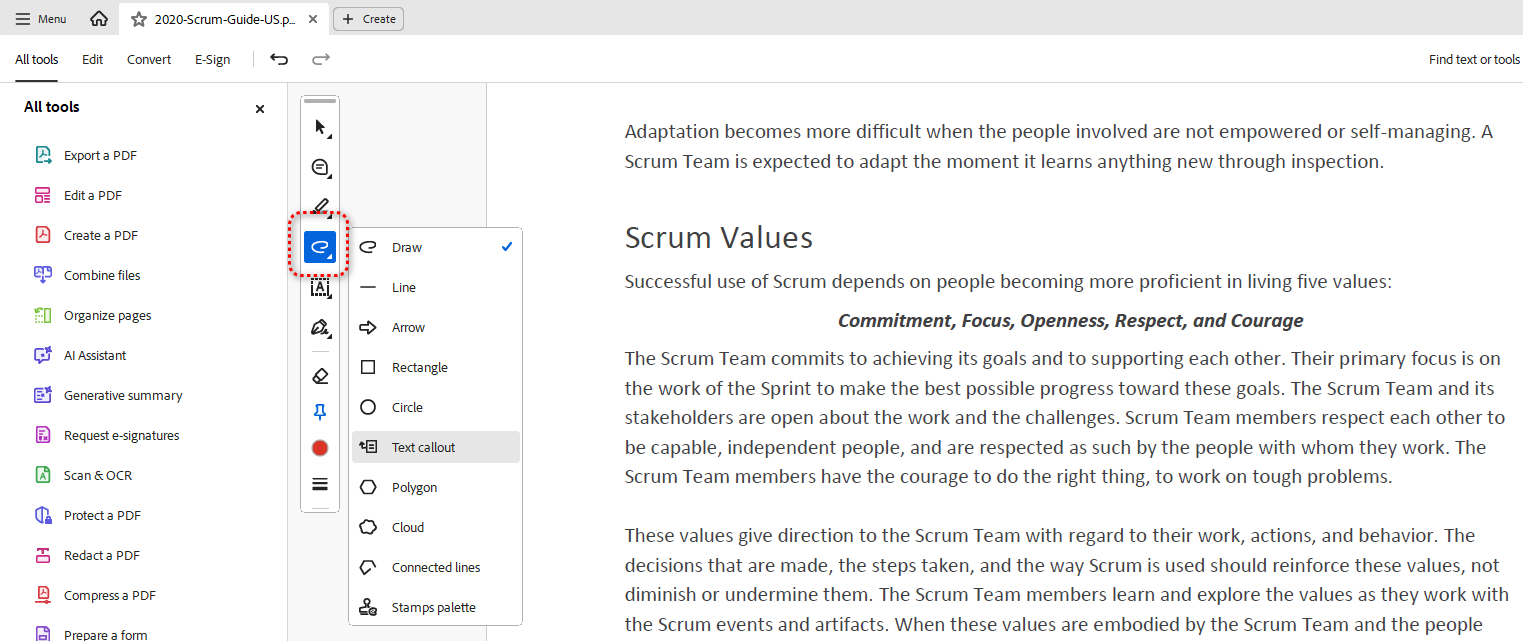Screen dimensions: 1523x641
Task: Open Export a PDF tool
Action: click(100, 155)
